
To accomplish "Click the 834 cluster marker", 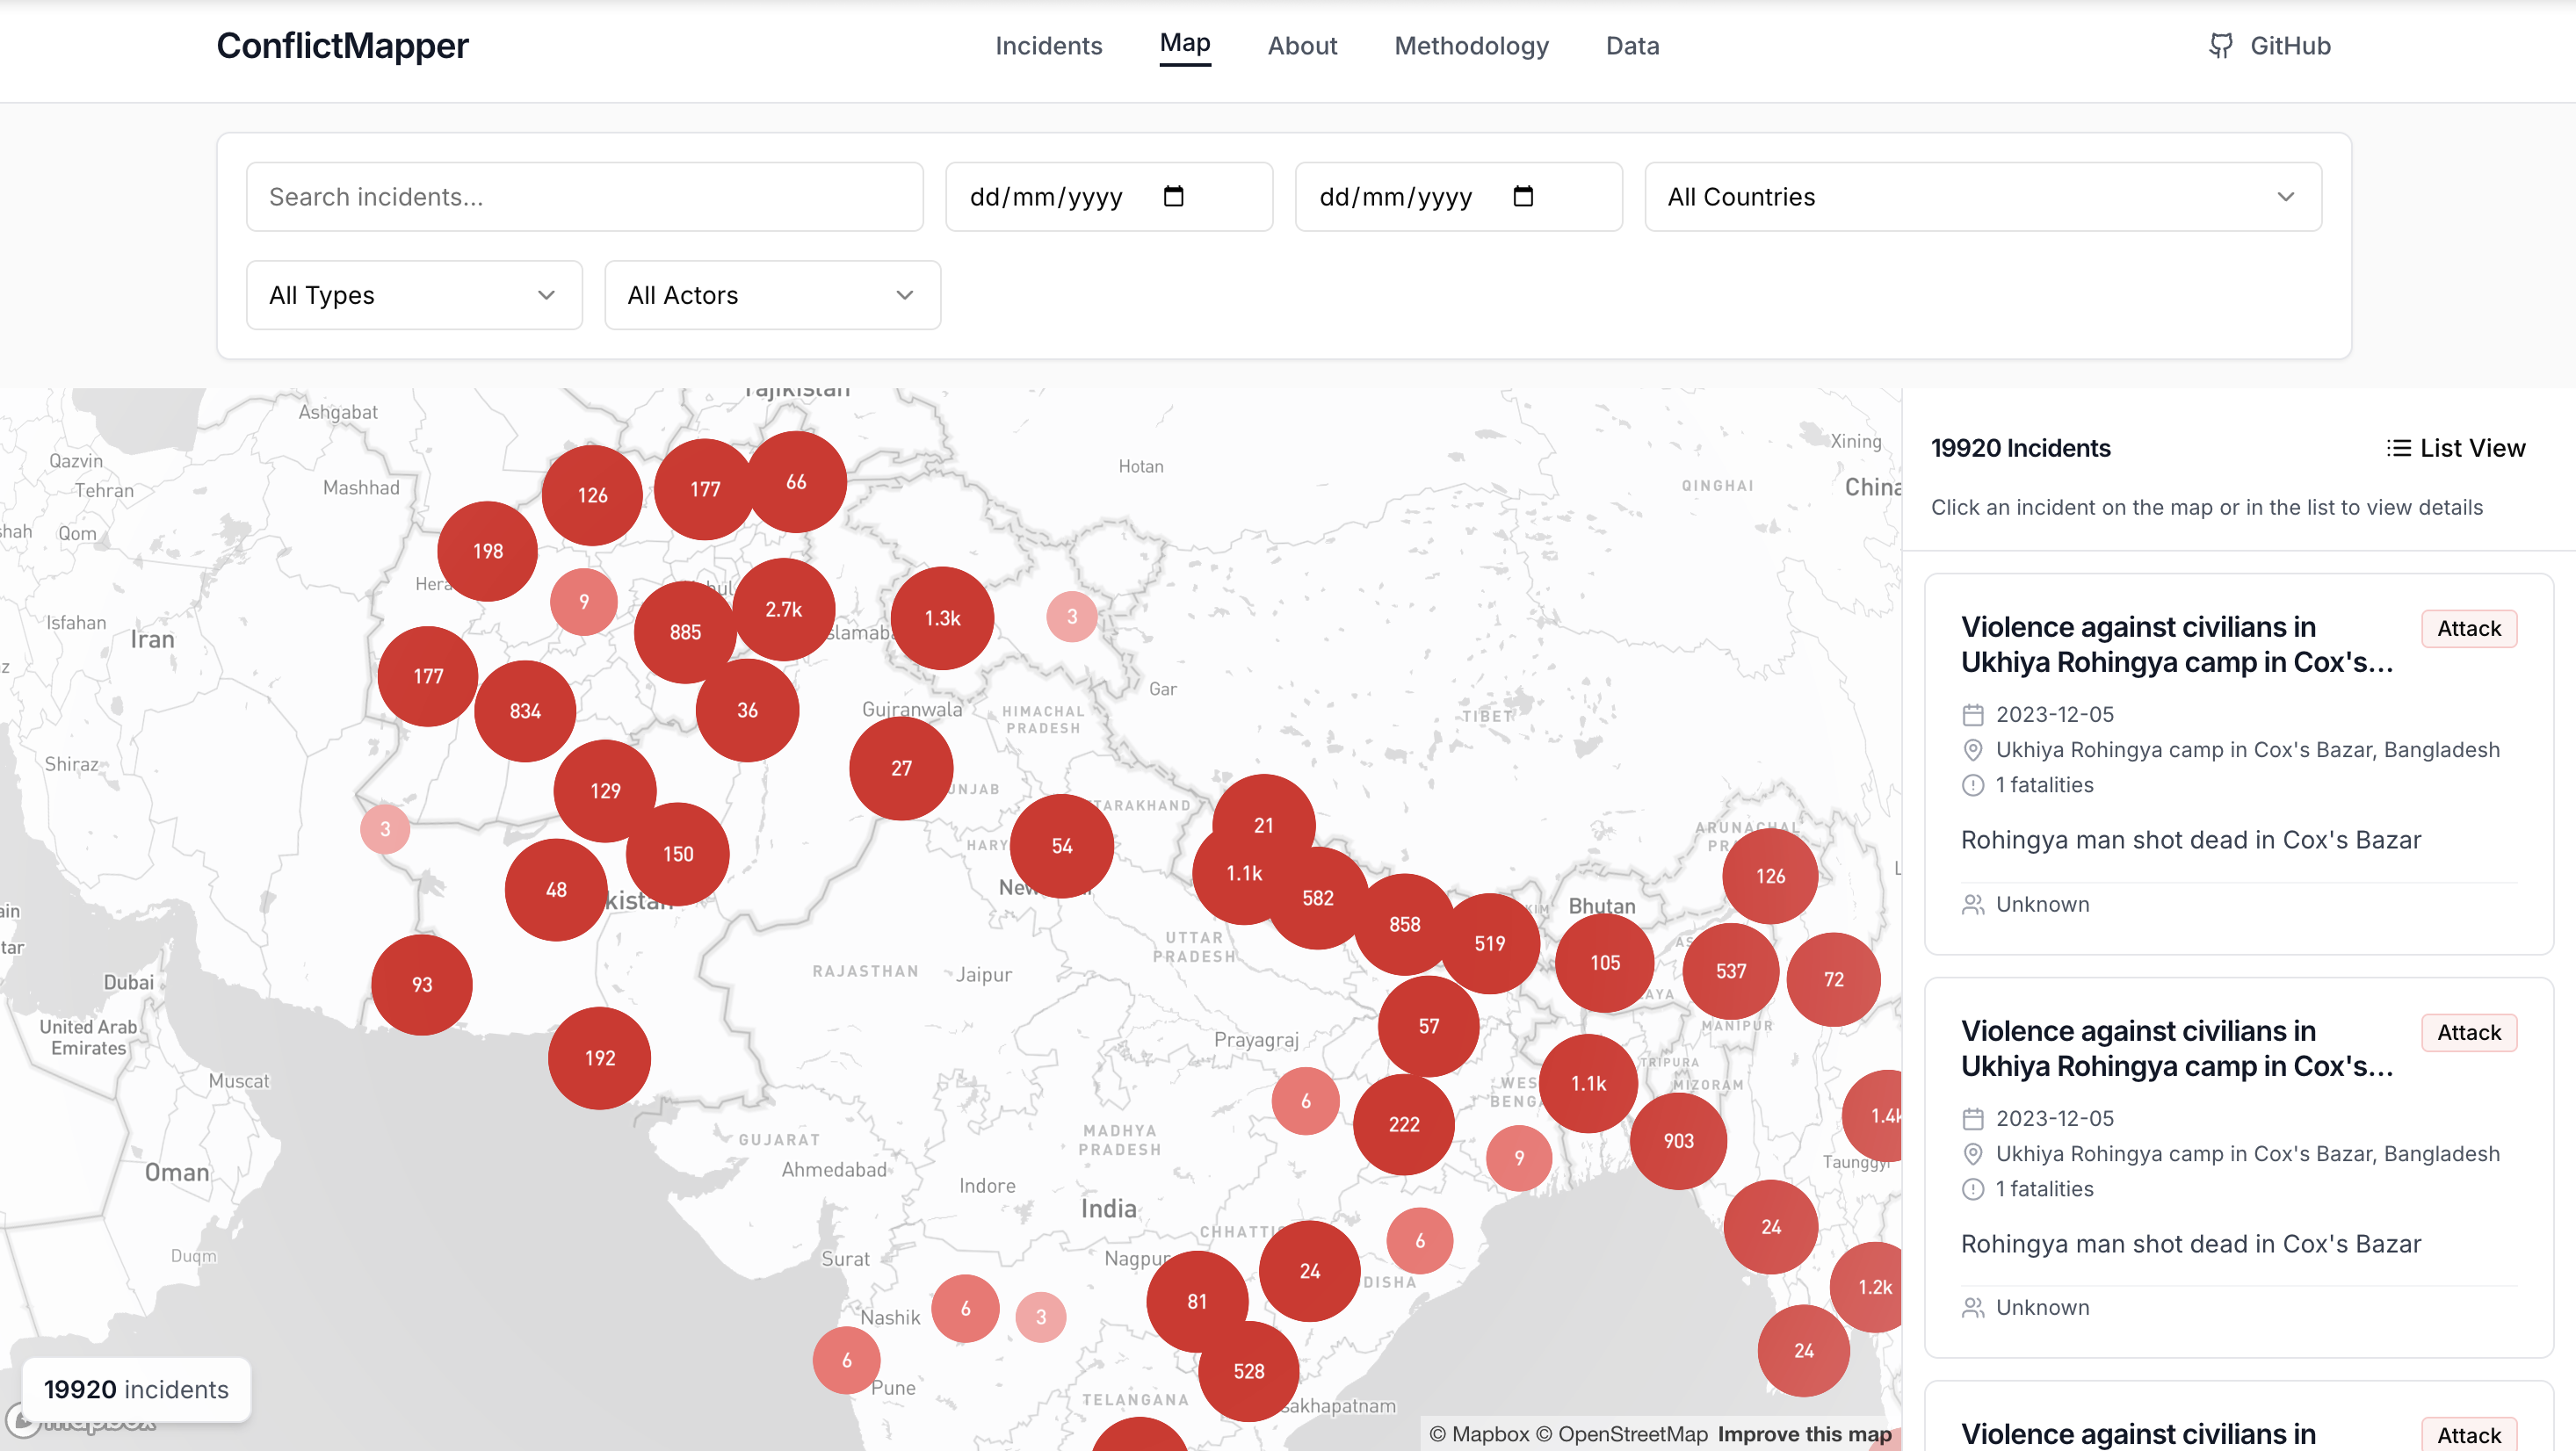I will click(x=525, y=711).
